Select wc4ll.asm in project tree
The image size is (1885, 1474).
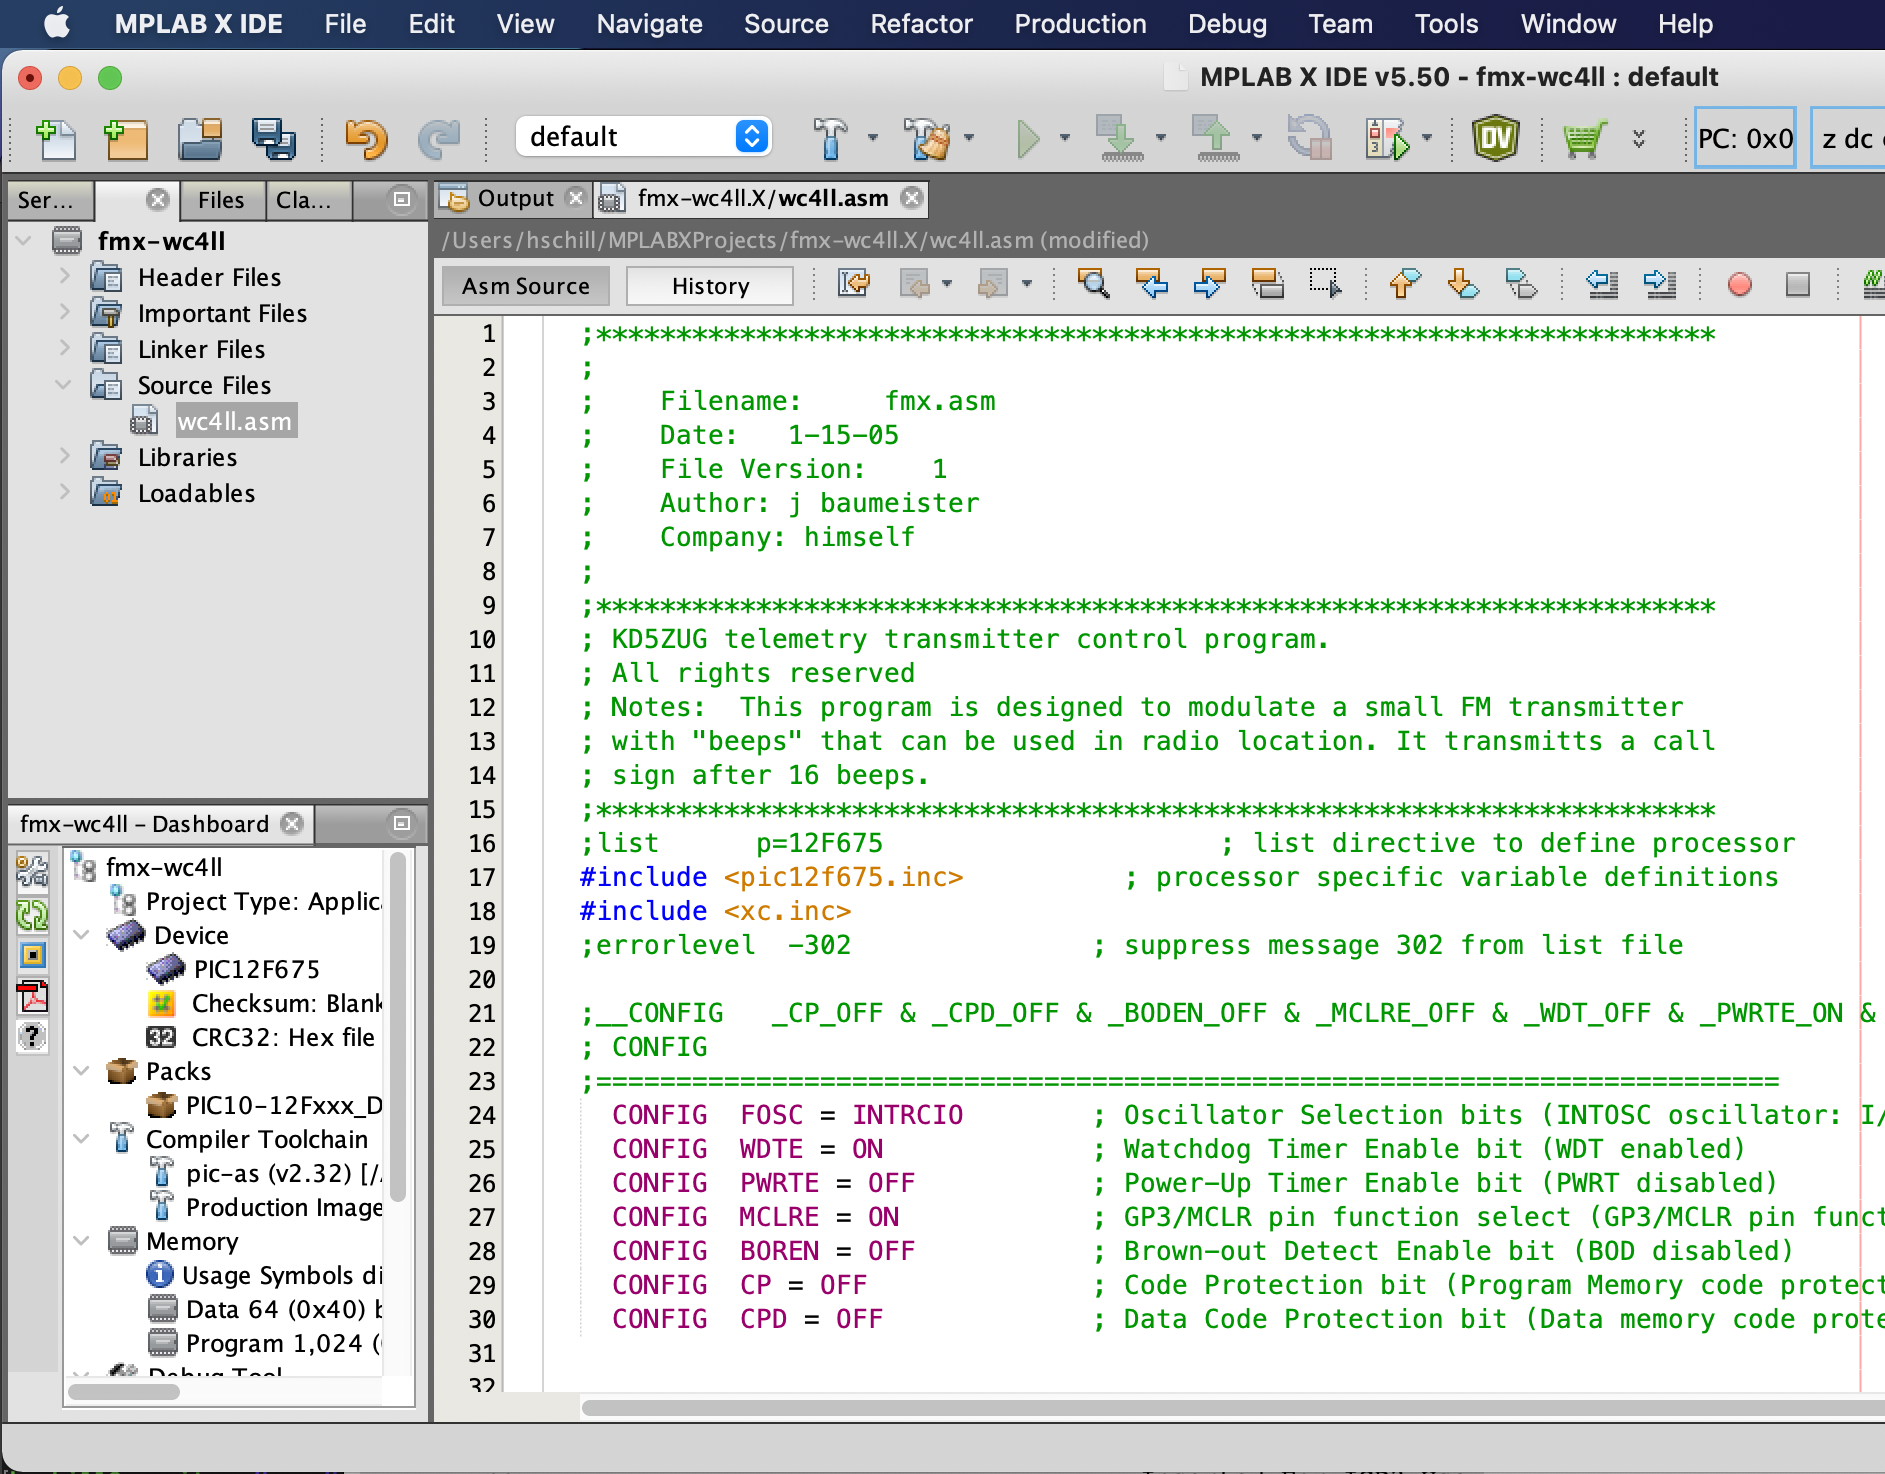[234, 421]
